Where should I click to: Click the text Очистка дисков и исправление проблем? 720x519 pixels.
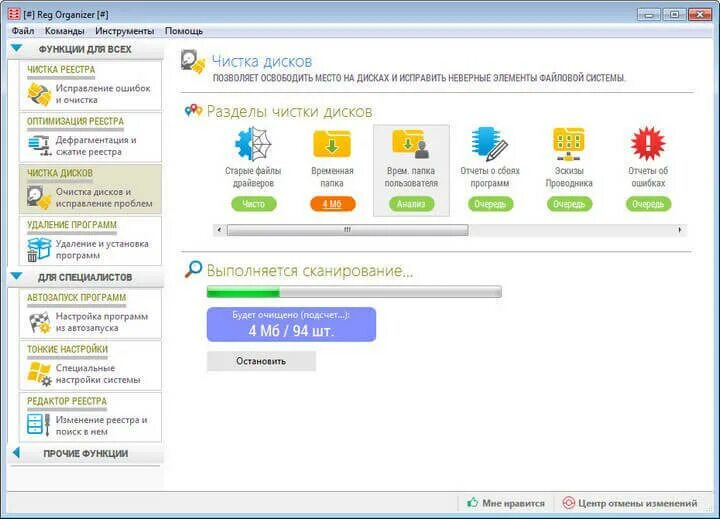(104, 197)
